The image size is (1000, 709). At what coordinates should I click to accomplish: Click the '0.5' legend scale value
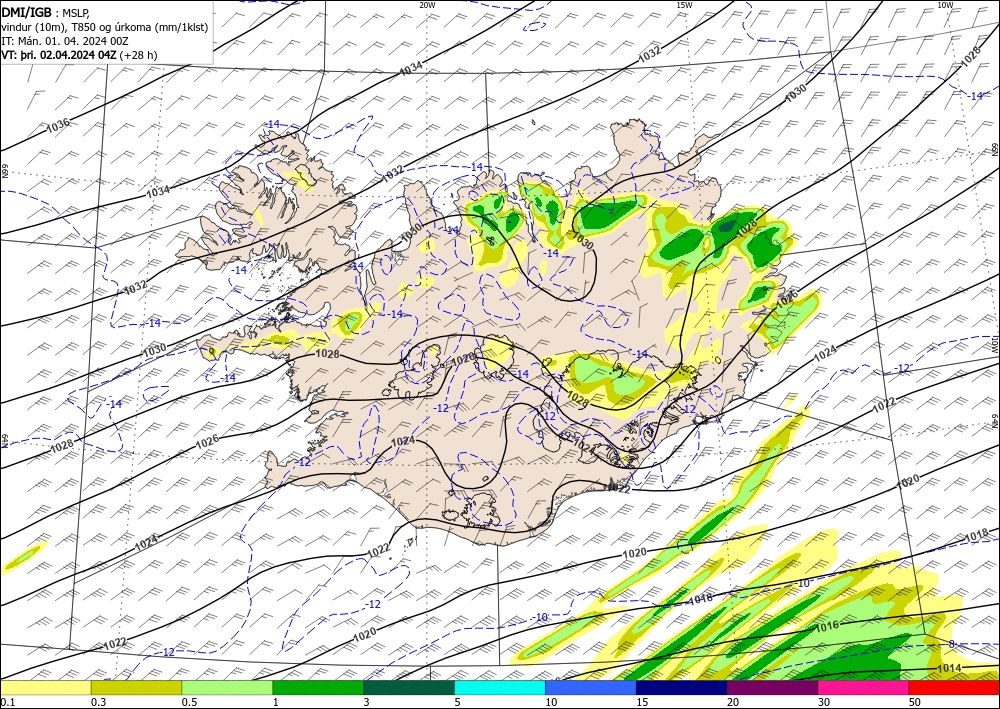(189, 702)
